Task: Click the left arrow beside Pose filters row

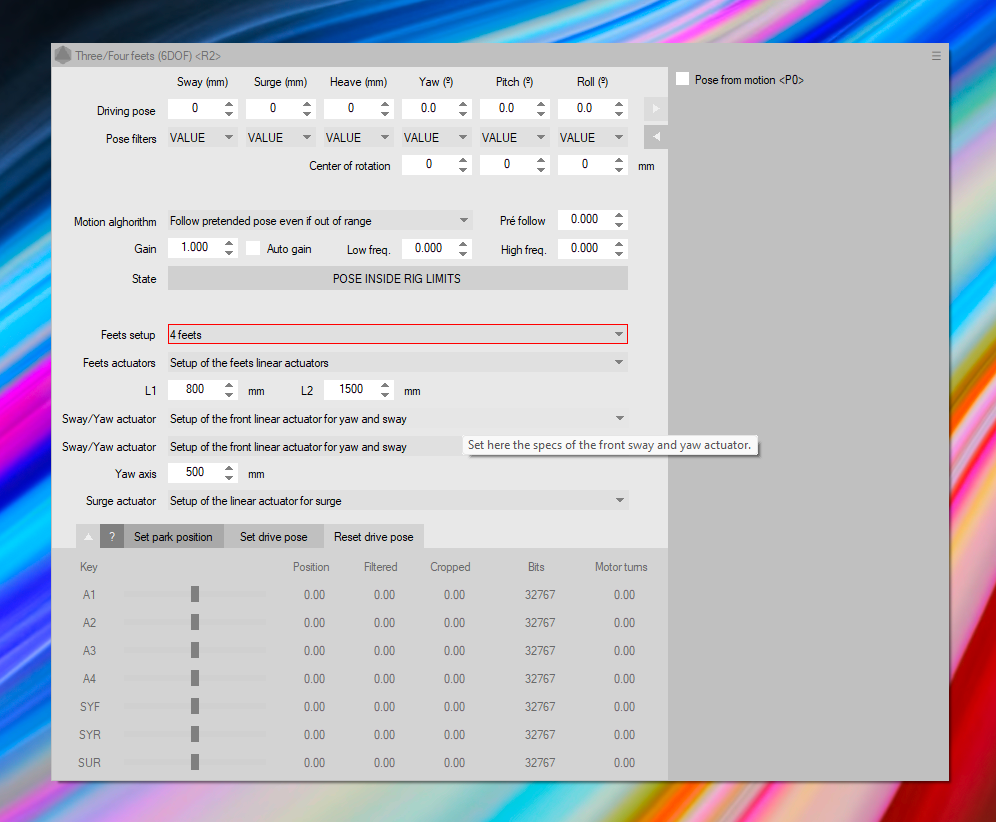Action: pyautogui.click(x=656, y=137)
